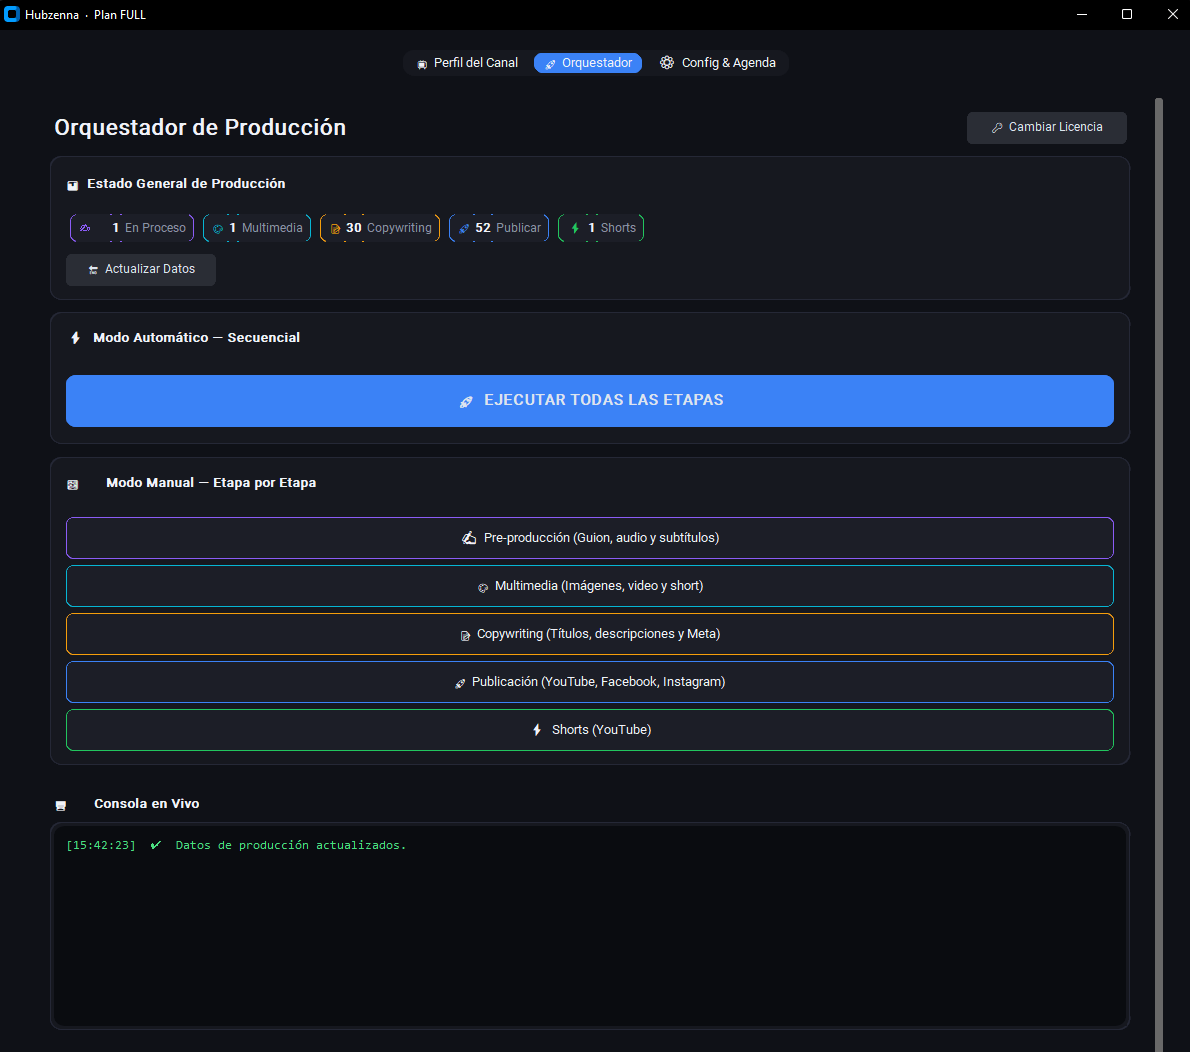
Task: Click the Cambiar Licencia button
Action: click(1047, 128)
